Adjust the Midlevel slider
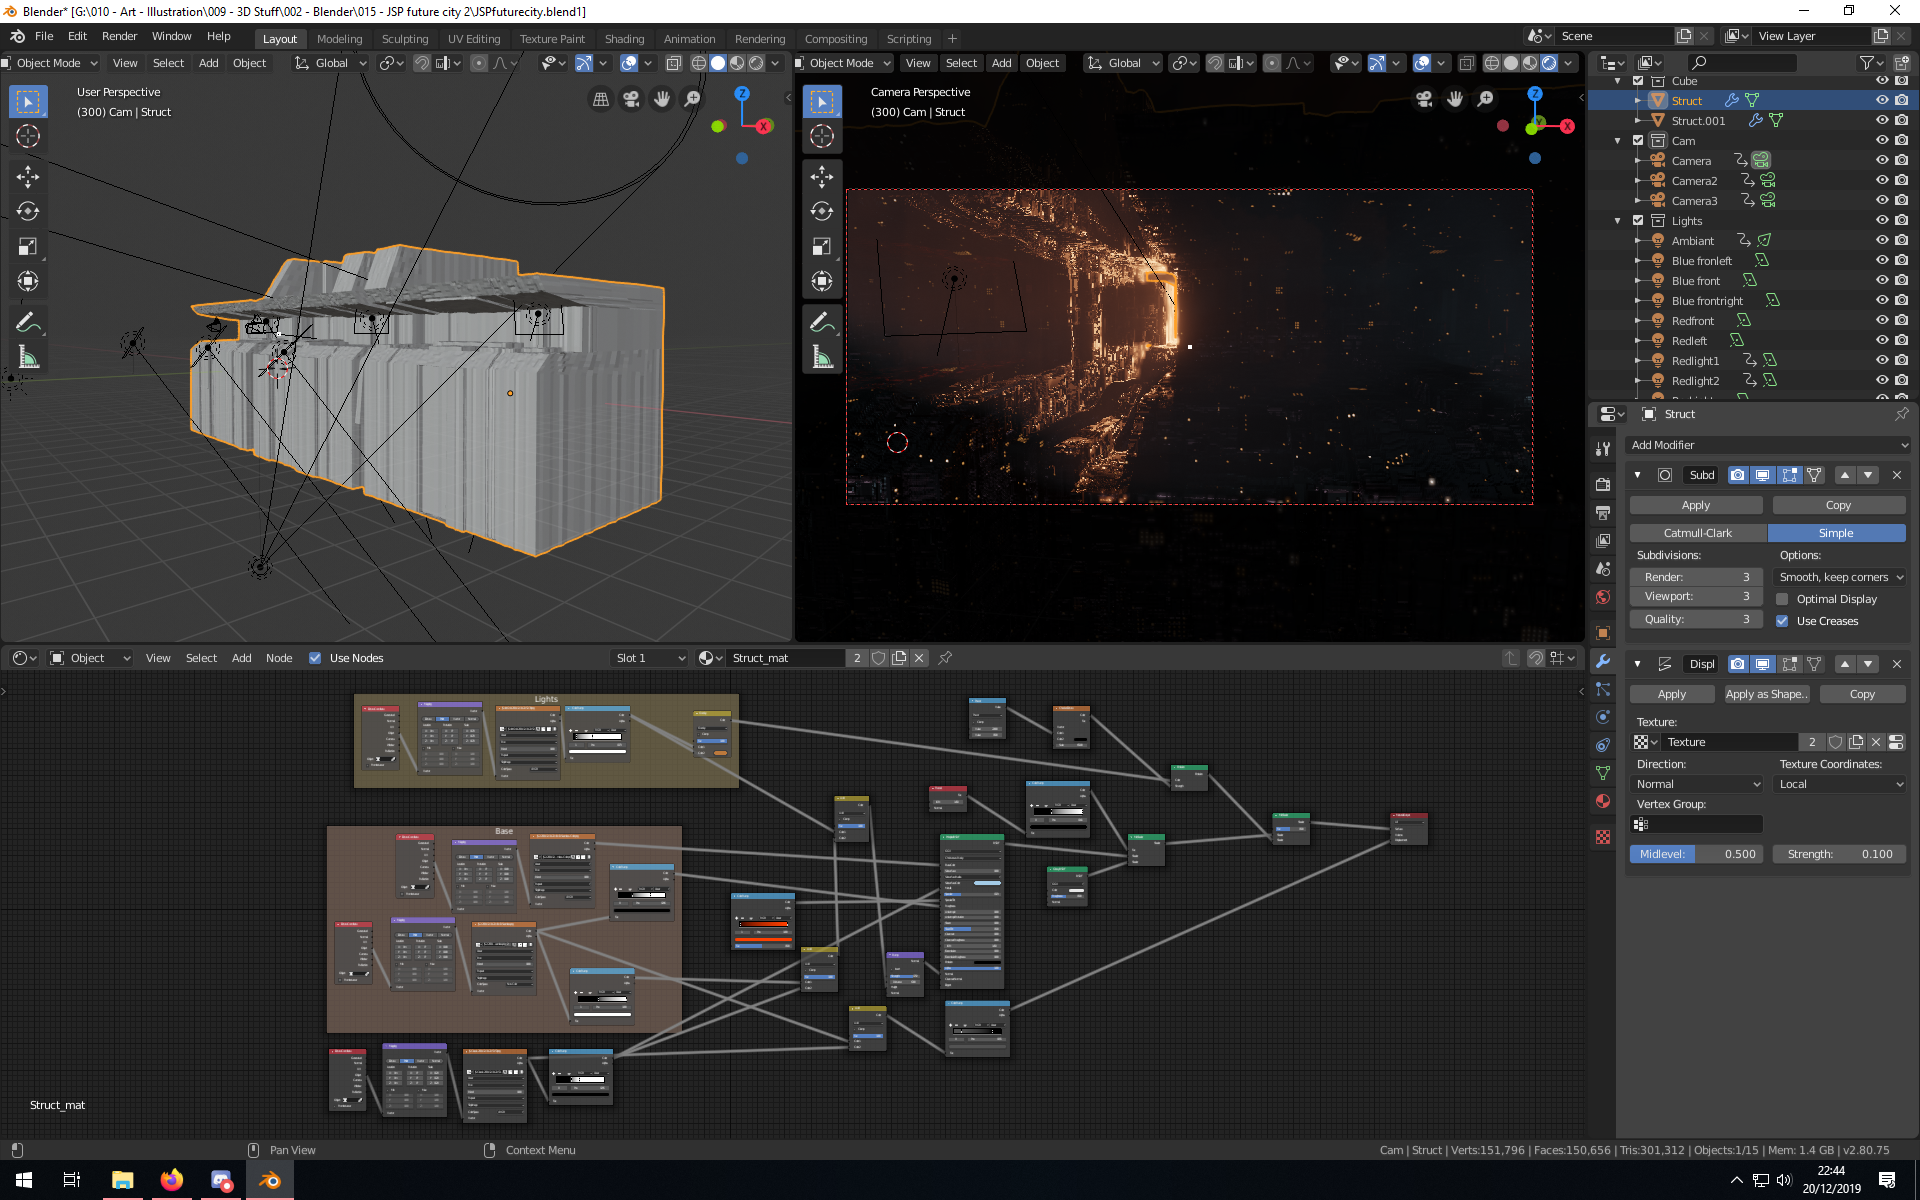 (x=1696, y=854)
